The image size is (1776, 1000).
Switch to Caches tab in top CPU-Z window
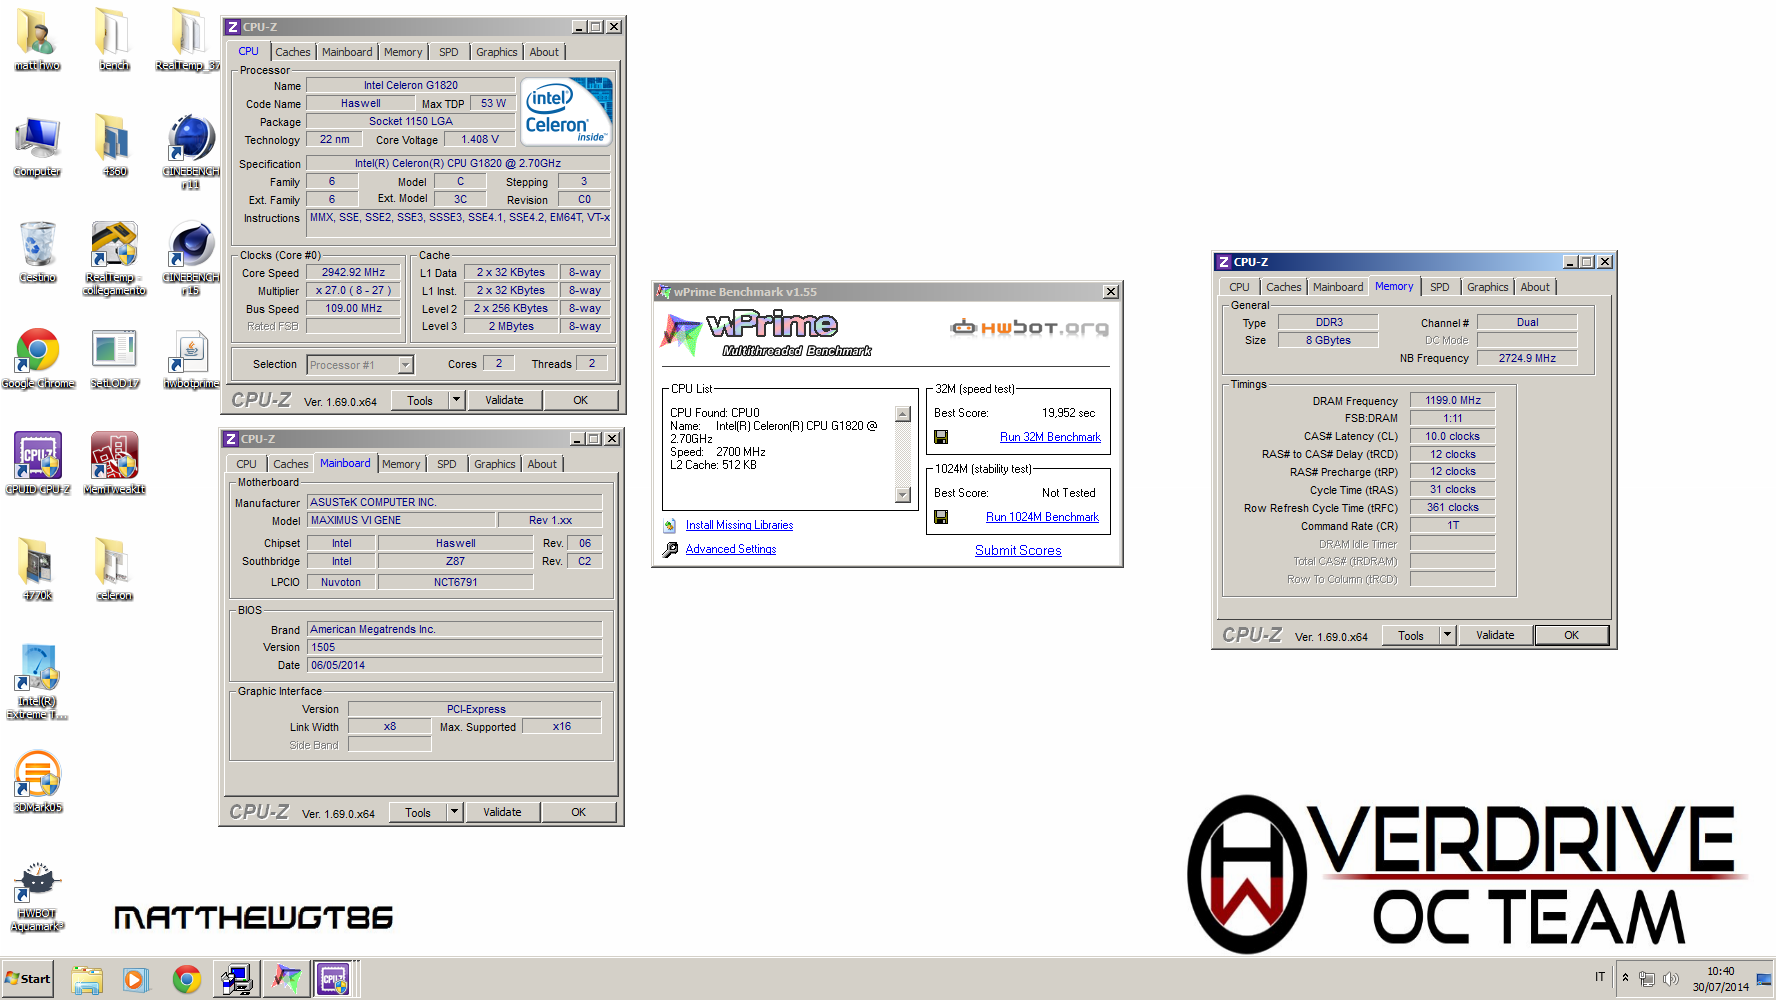click(293, 52)
